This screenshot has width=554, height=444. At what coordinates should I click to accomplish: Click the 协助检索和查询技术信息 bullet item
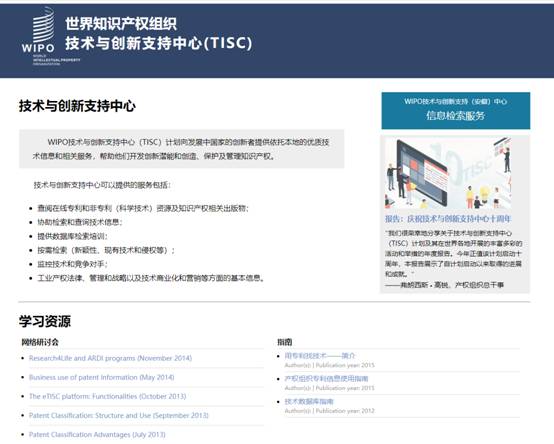click(80, 222)
